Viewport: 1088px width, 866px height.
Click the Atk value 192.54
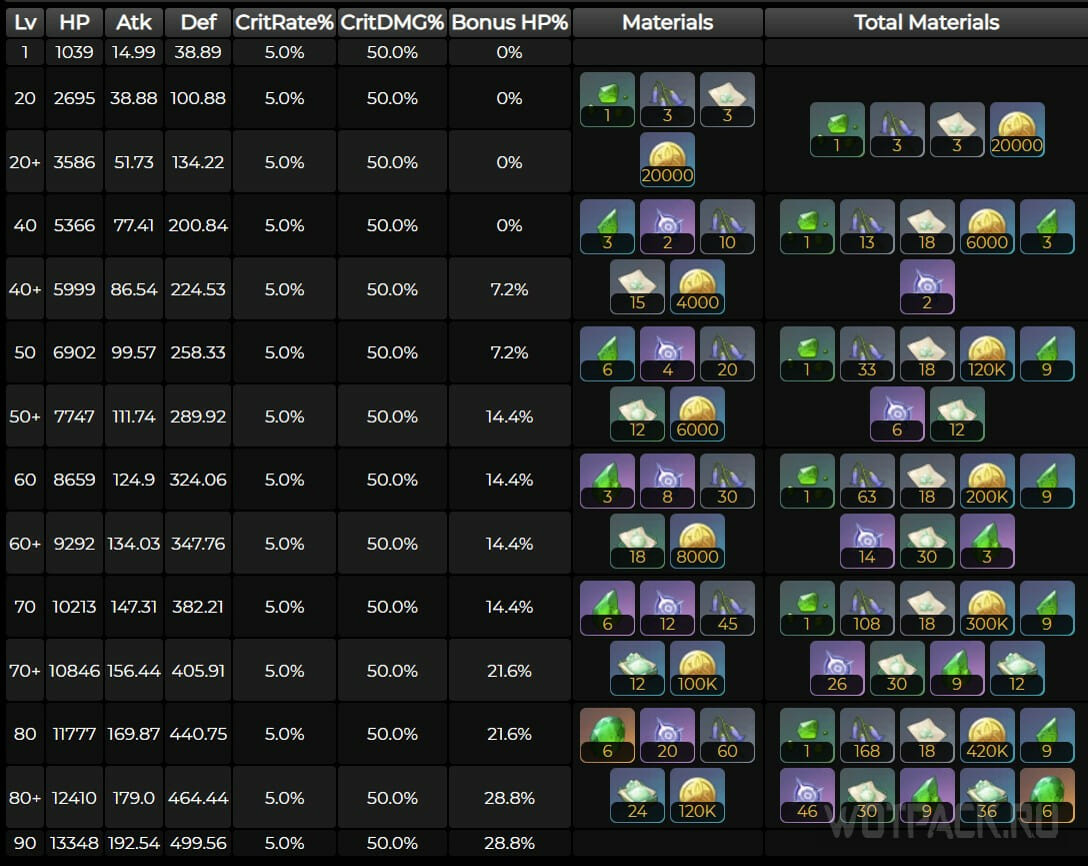pyautogui.click(x=134, y=843)
